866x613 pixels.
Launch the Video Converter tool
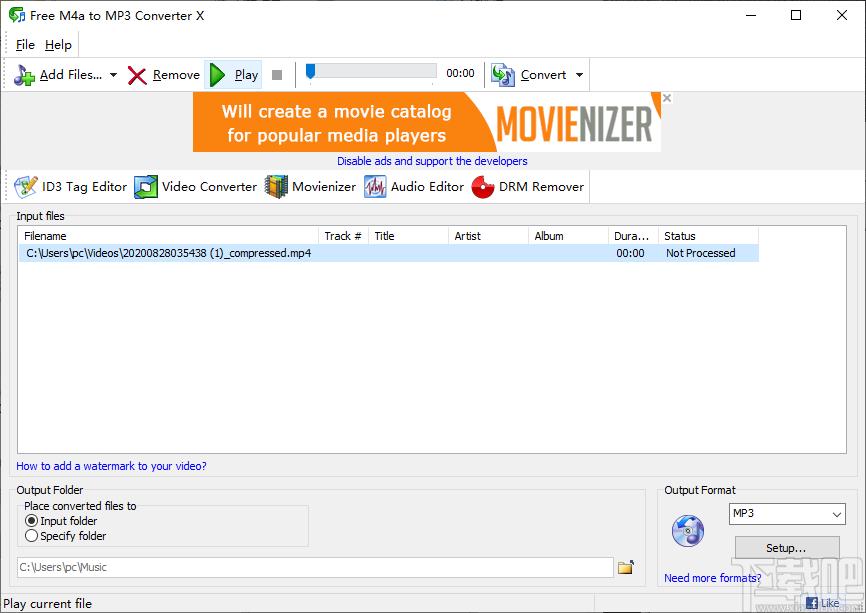click(196, 187)
